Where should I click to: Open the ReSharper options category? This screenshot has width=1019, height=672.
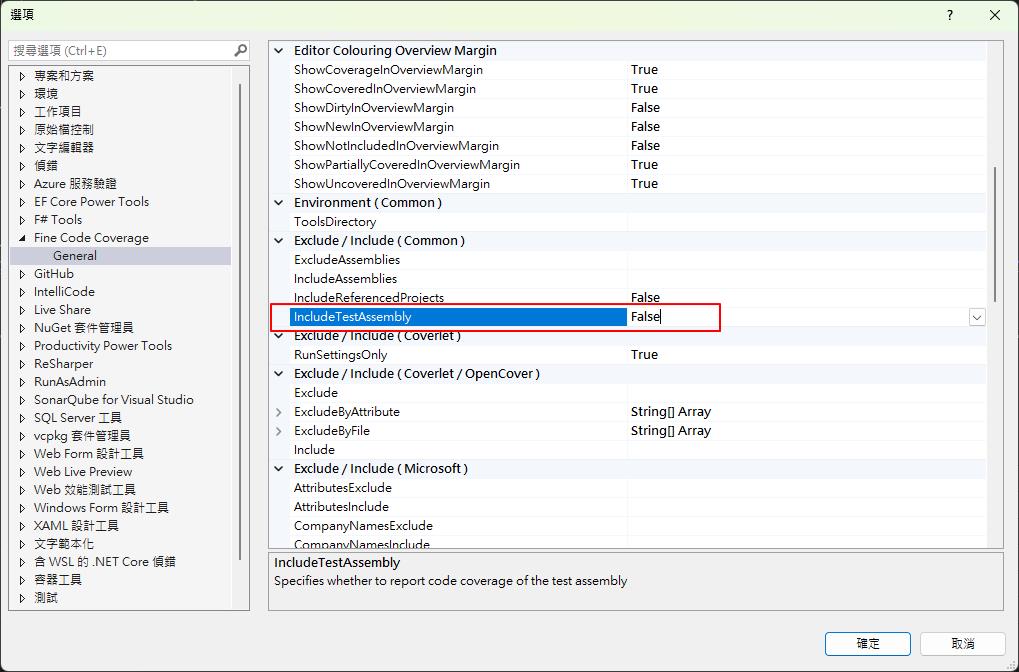click(64, 364)
